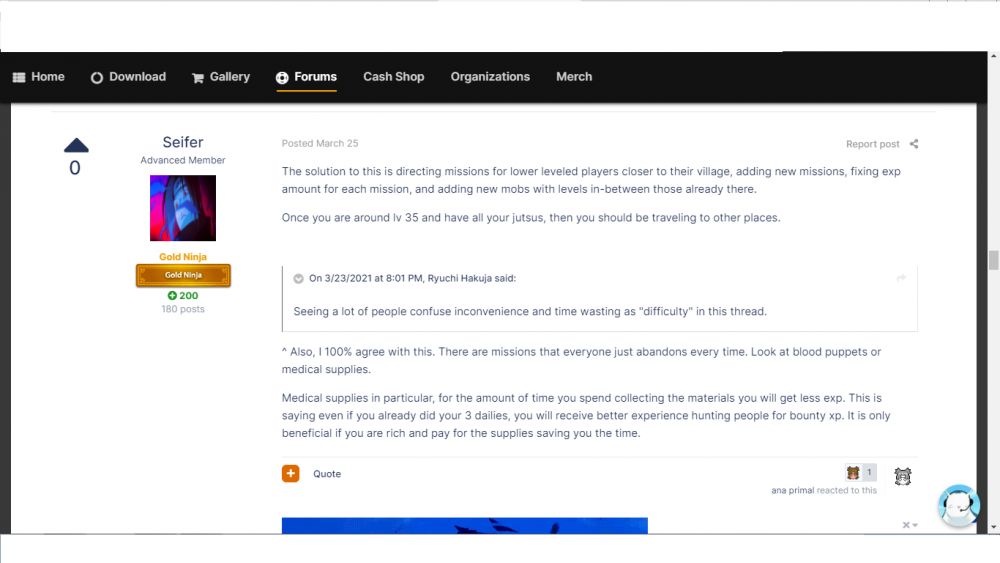Click the orange plus multiquote button

[x=290, y=474]
